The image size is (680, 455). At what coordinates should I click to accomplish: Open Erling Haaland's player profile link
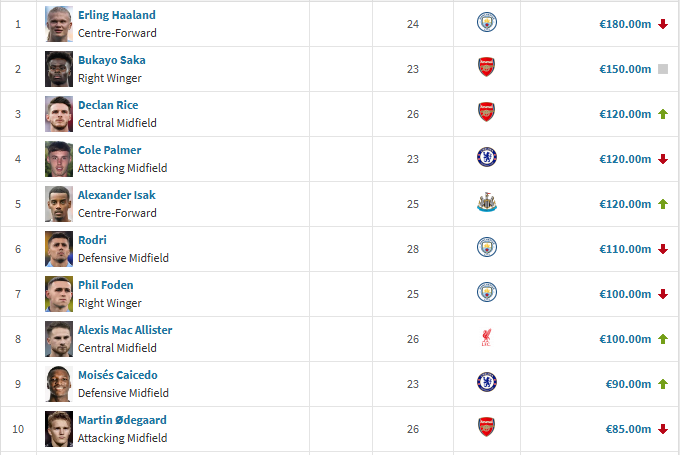117,15
